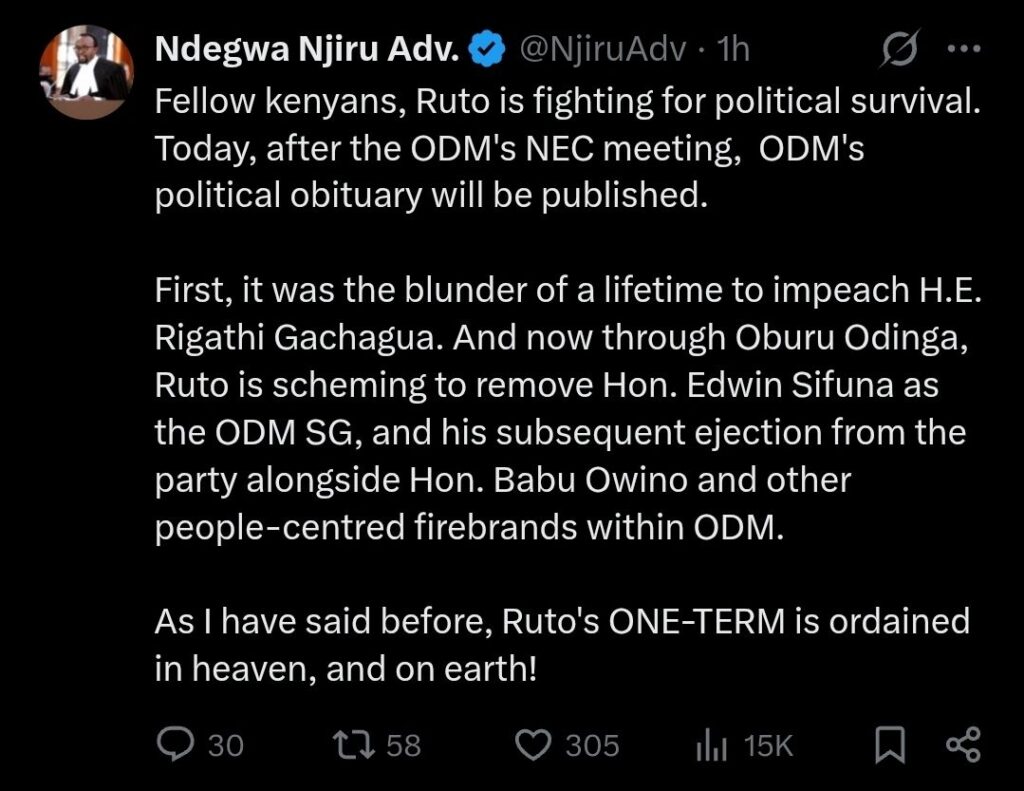The width and height of the screenshot is (1024, 791).
Task: Open the view analytics bar-chart icon
Action: [709, 745]
